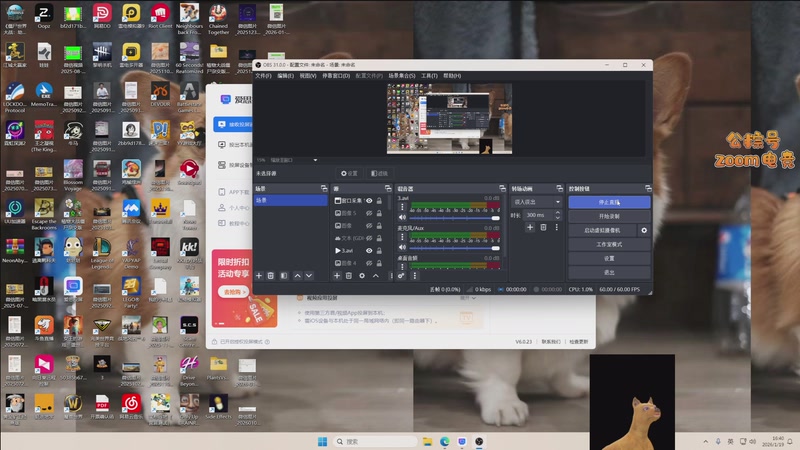The height and width of the screenshot is (450, 800).
Task: Open the 场景集合(S) menu in OBS
Action: pyautogui.click(x=402, y=76)
